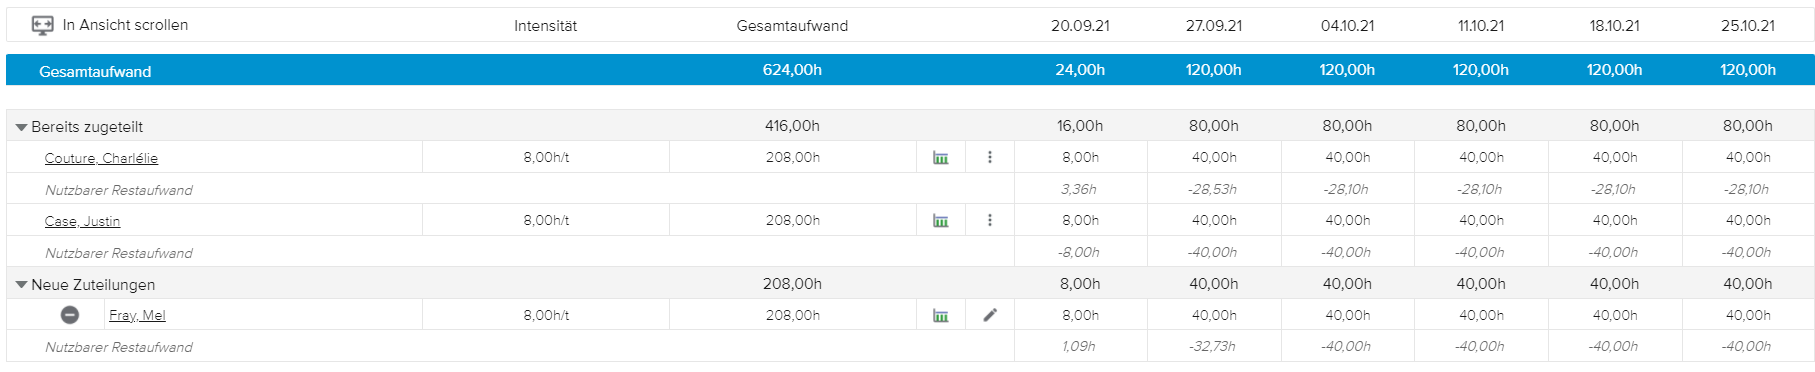Collapse the Bereits zugeteilt section
This screenshot has width=1815, height=372.
(21, 128)
